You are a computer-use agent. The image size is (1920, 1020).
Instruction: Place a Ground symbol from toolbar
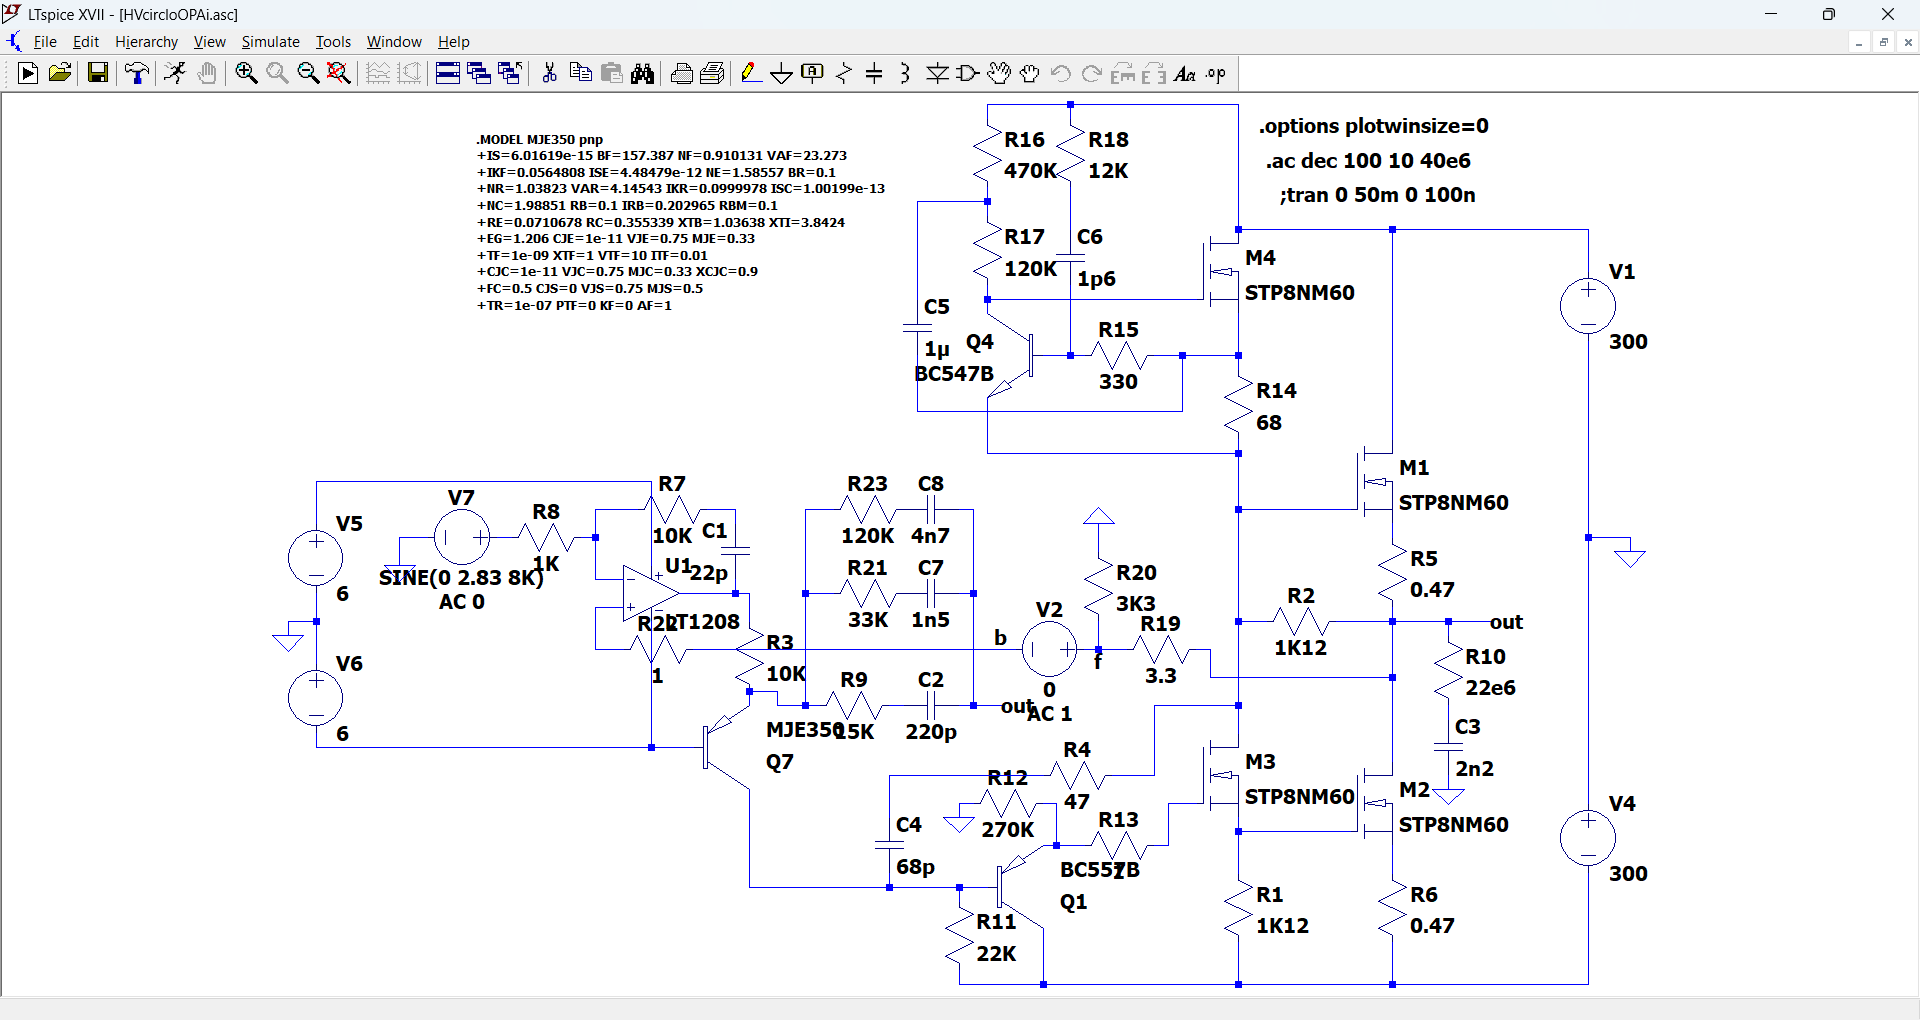pyautogui.click(x=782, y=73)
